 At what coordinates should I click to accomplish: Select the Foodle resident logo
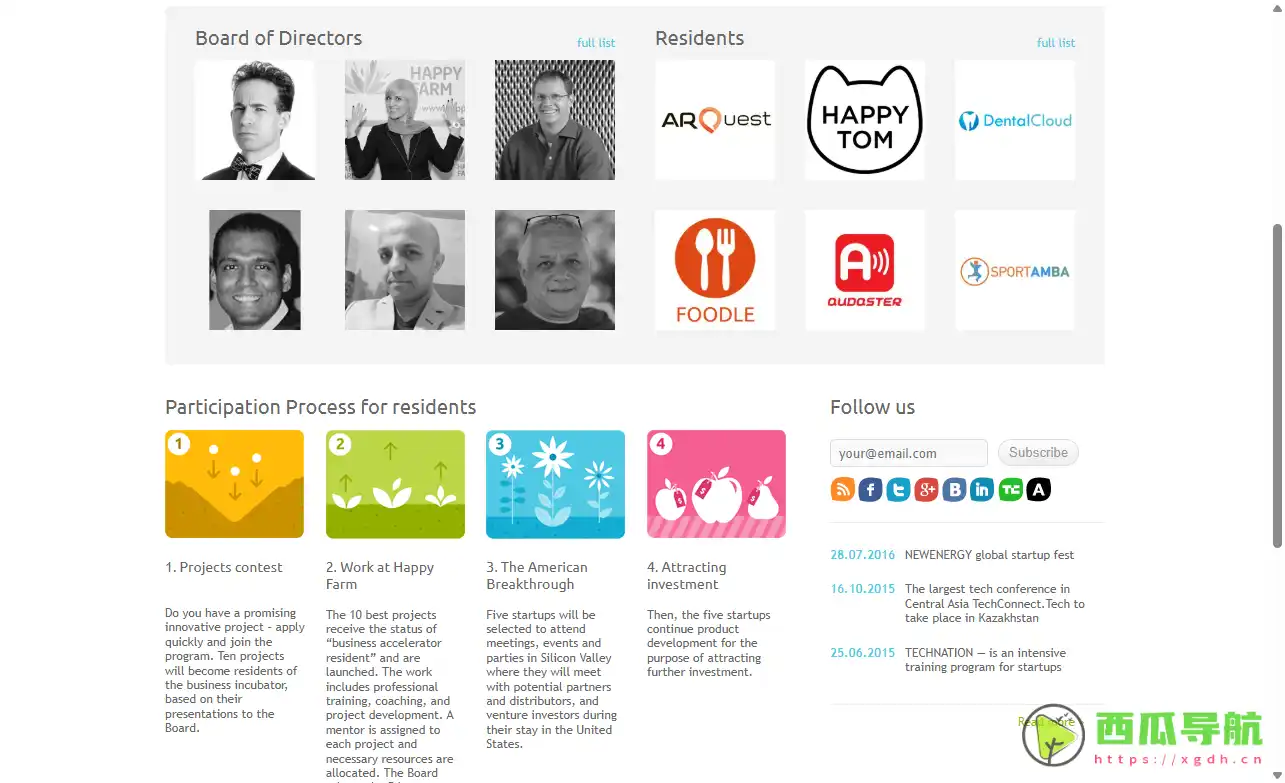pyautogui.click(x=714, y=270)
